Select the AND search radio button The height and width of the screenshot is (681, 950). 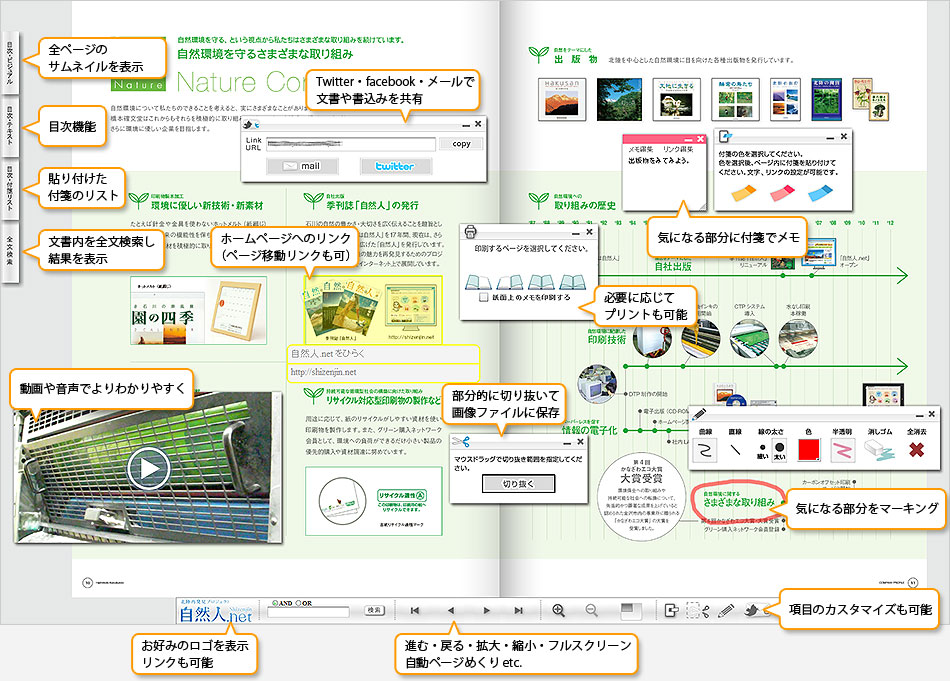pos(275,603)
